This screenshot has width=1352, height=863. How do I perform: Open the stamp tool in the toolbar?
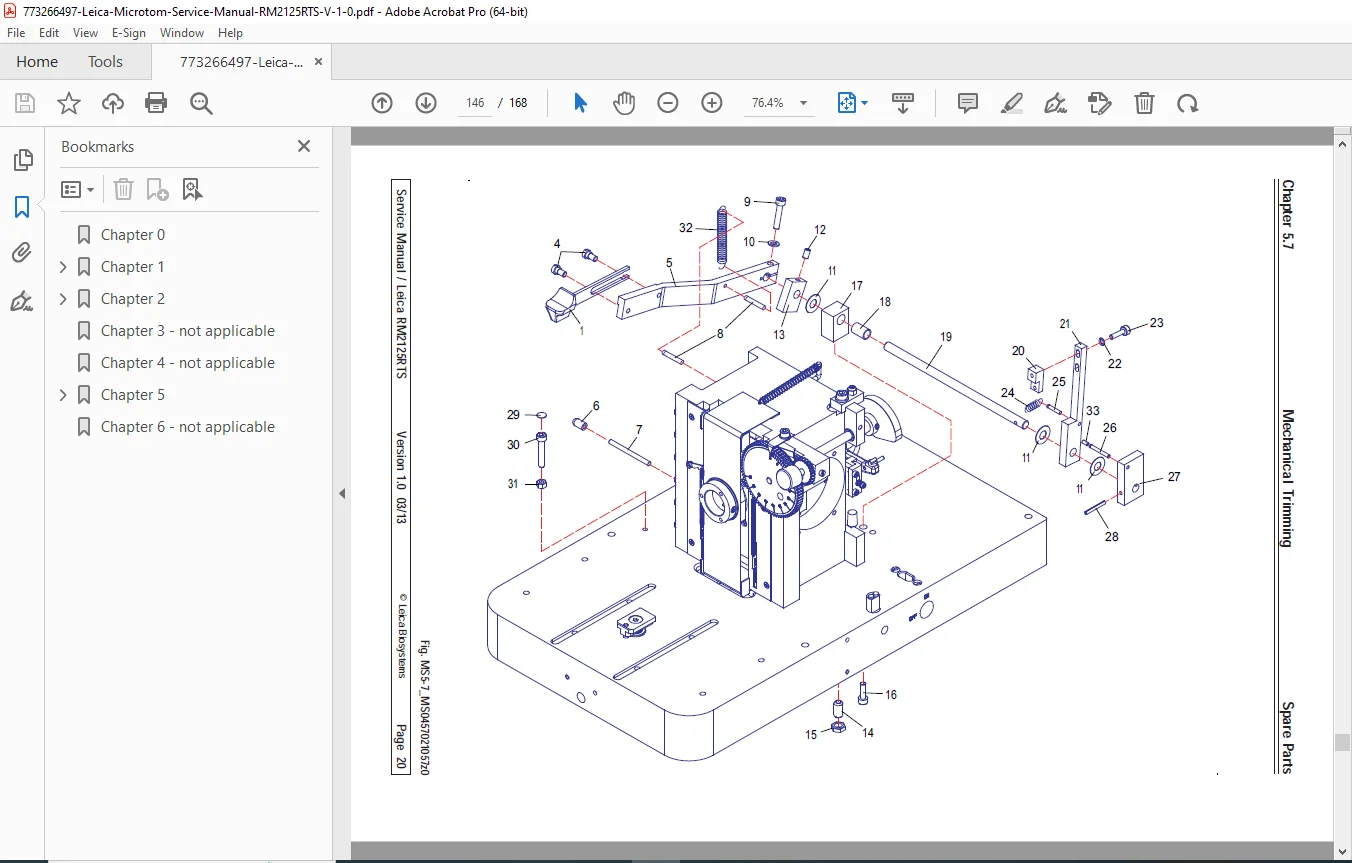point(1099,103)
